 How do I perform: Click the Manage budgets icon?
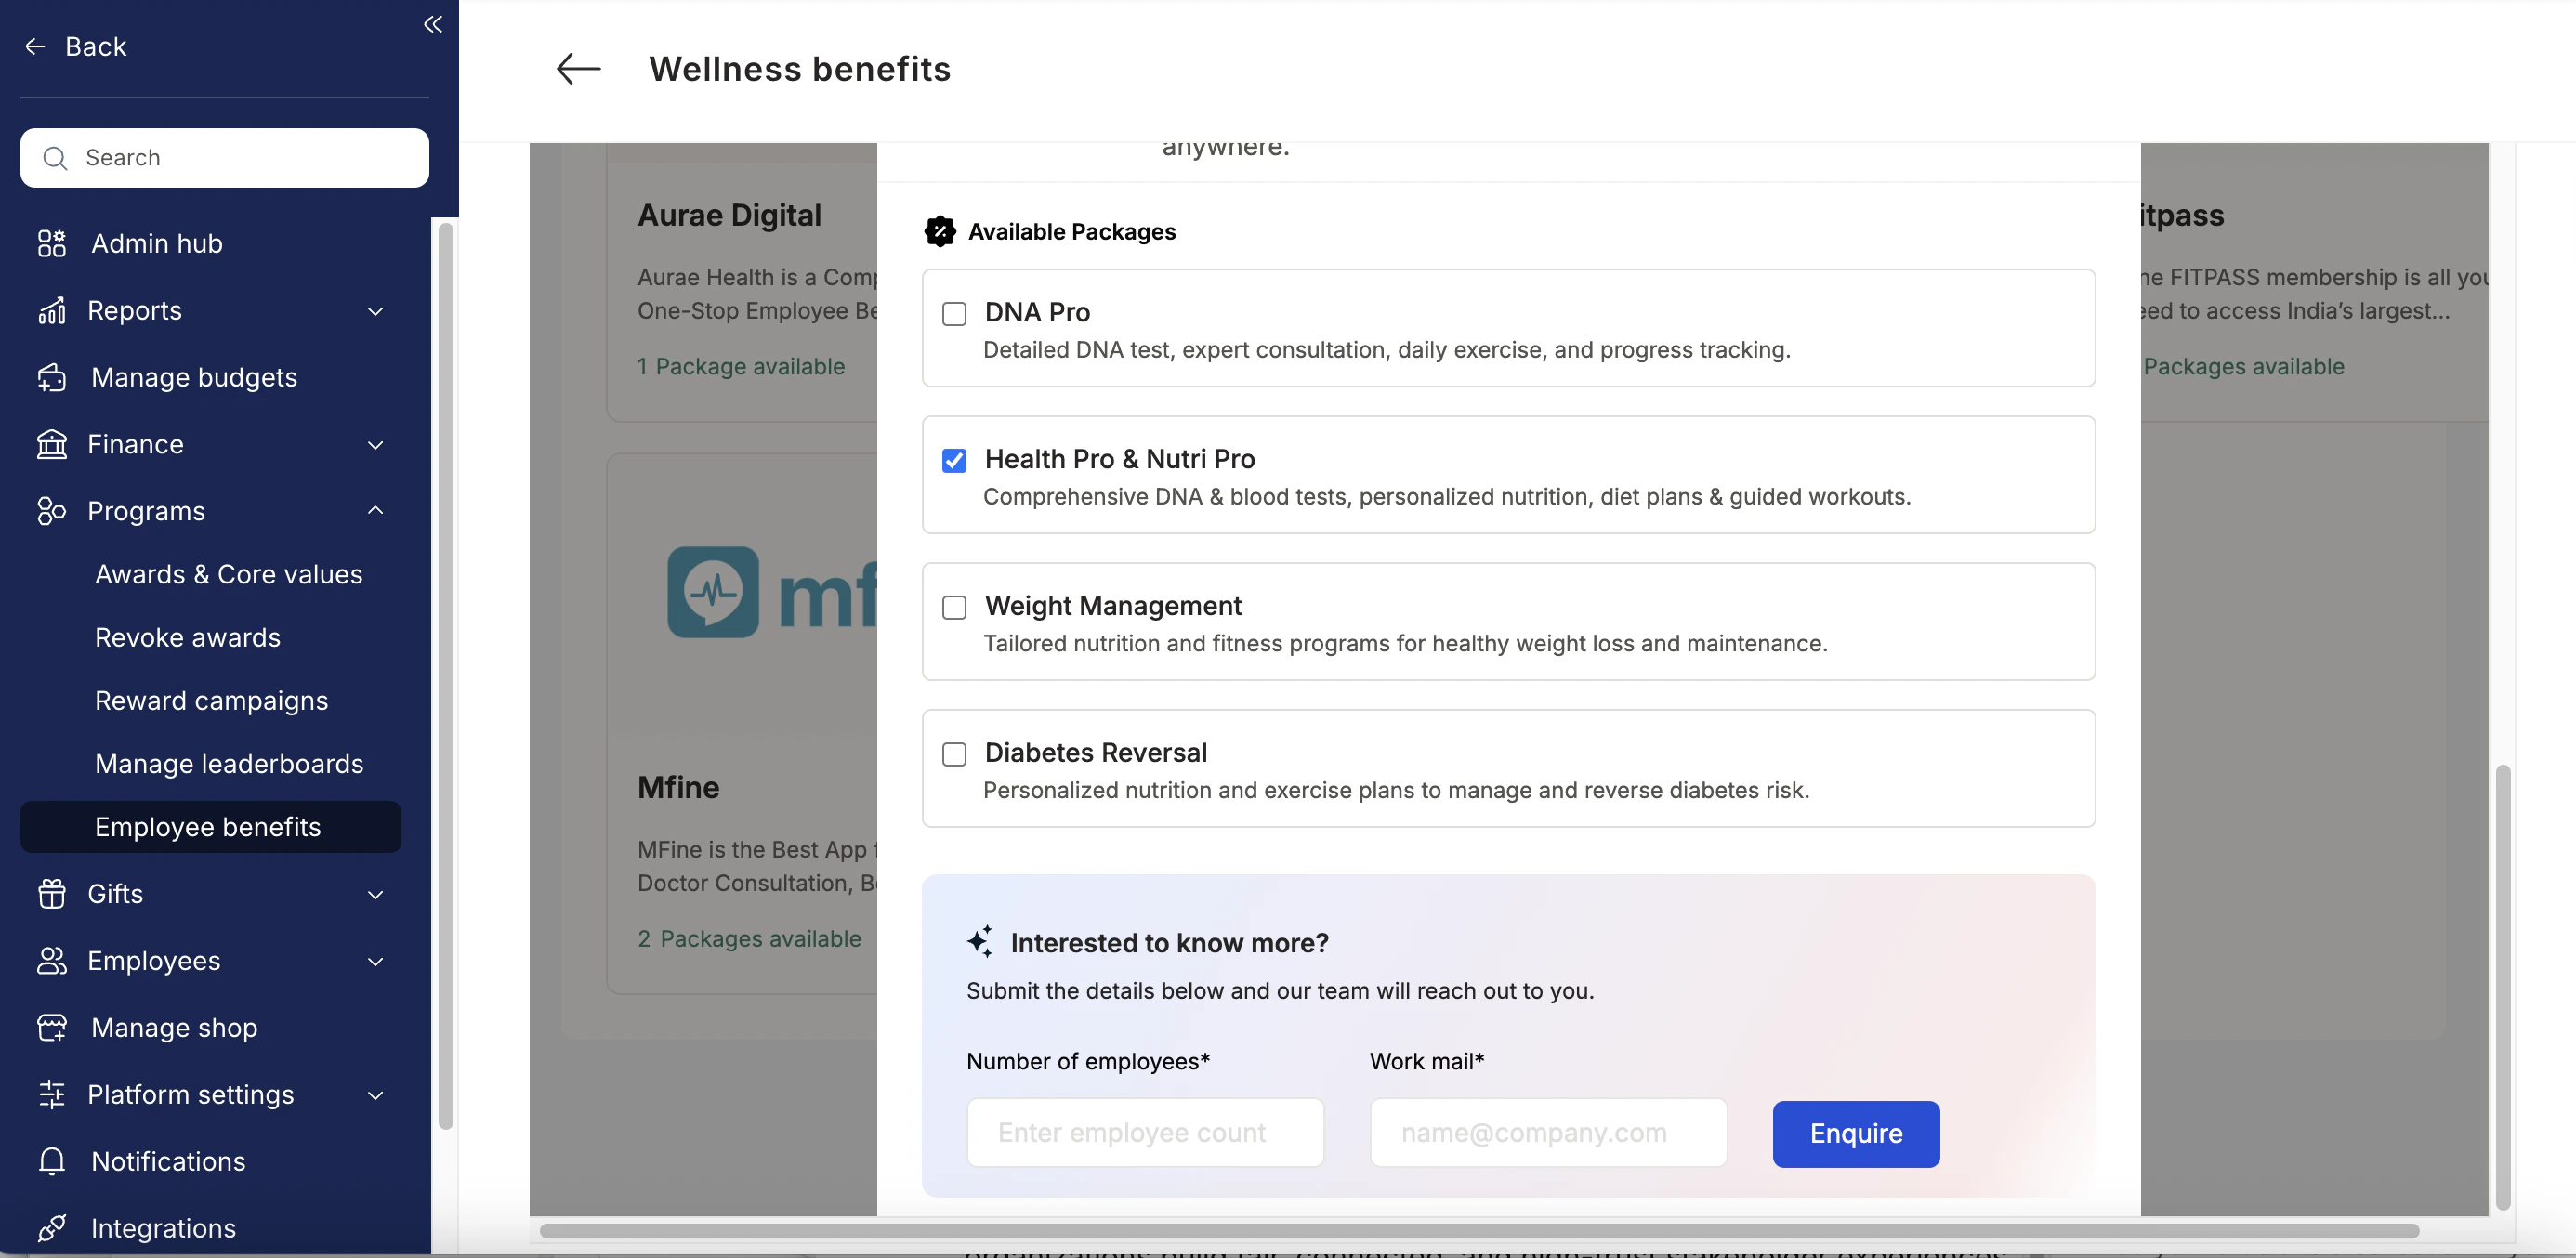(x=52, y=377)
